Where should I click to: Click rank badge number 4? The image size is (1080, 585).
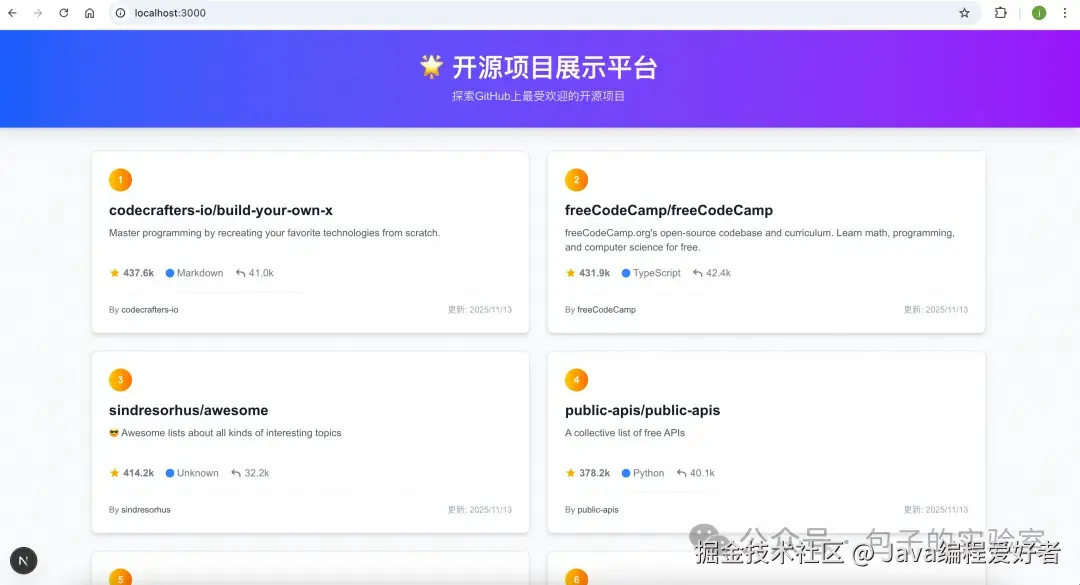[x=577, y=380]
